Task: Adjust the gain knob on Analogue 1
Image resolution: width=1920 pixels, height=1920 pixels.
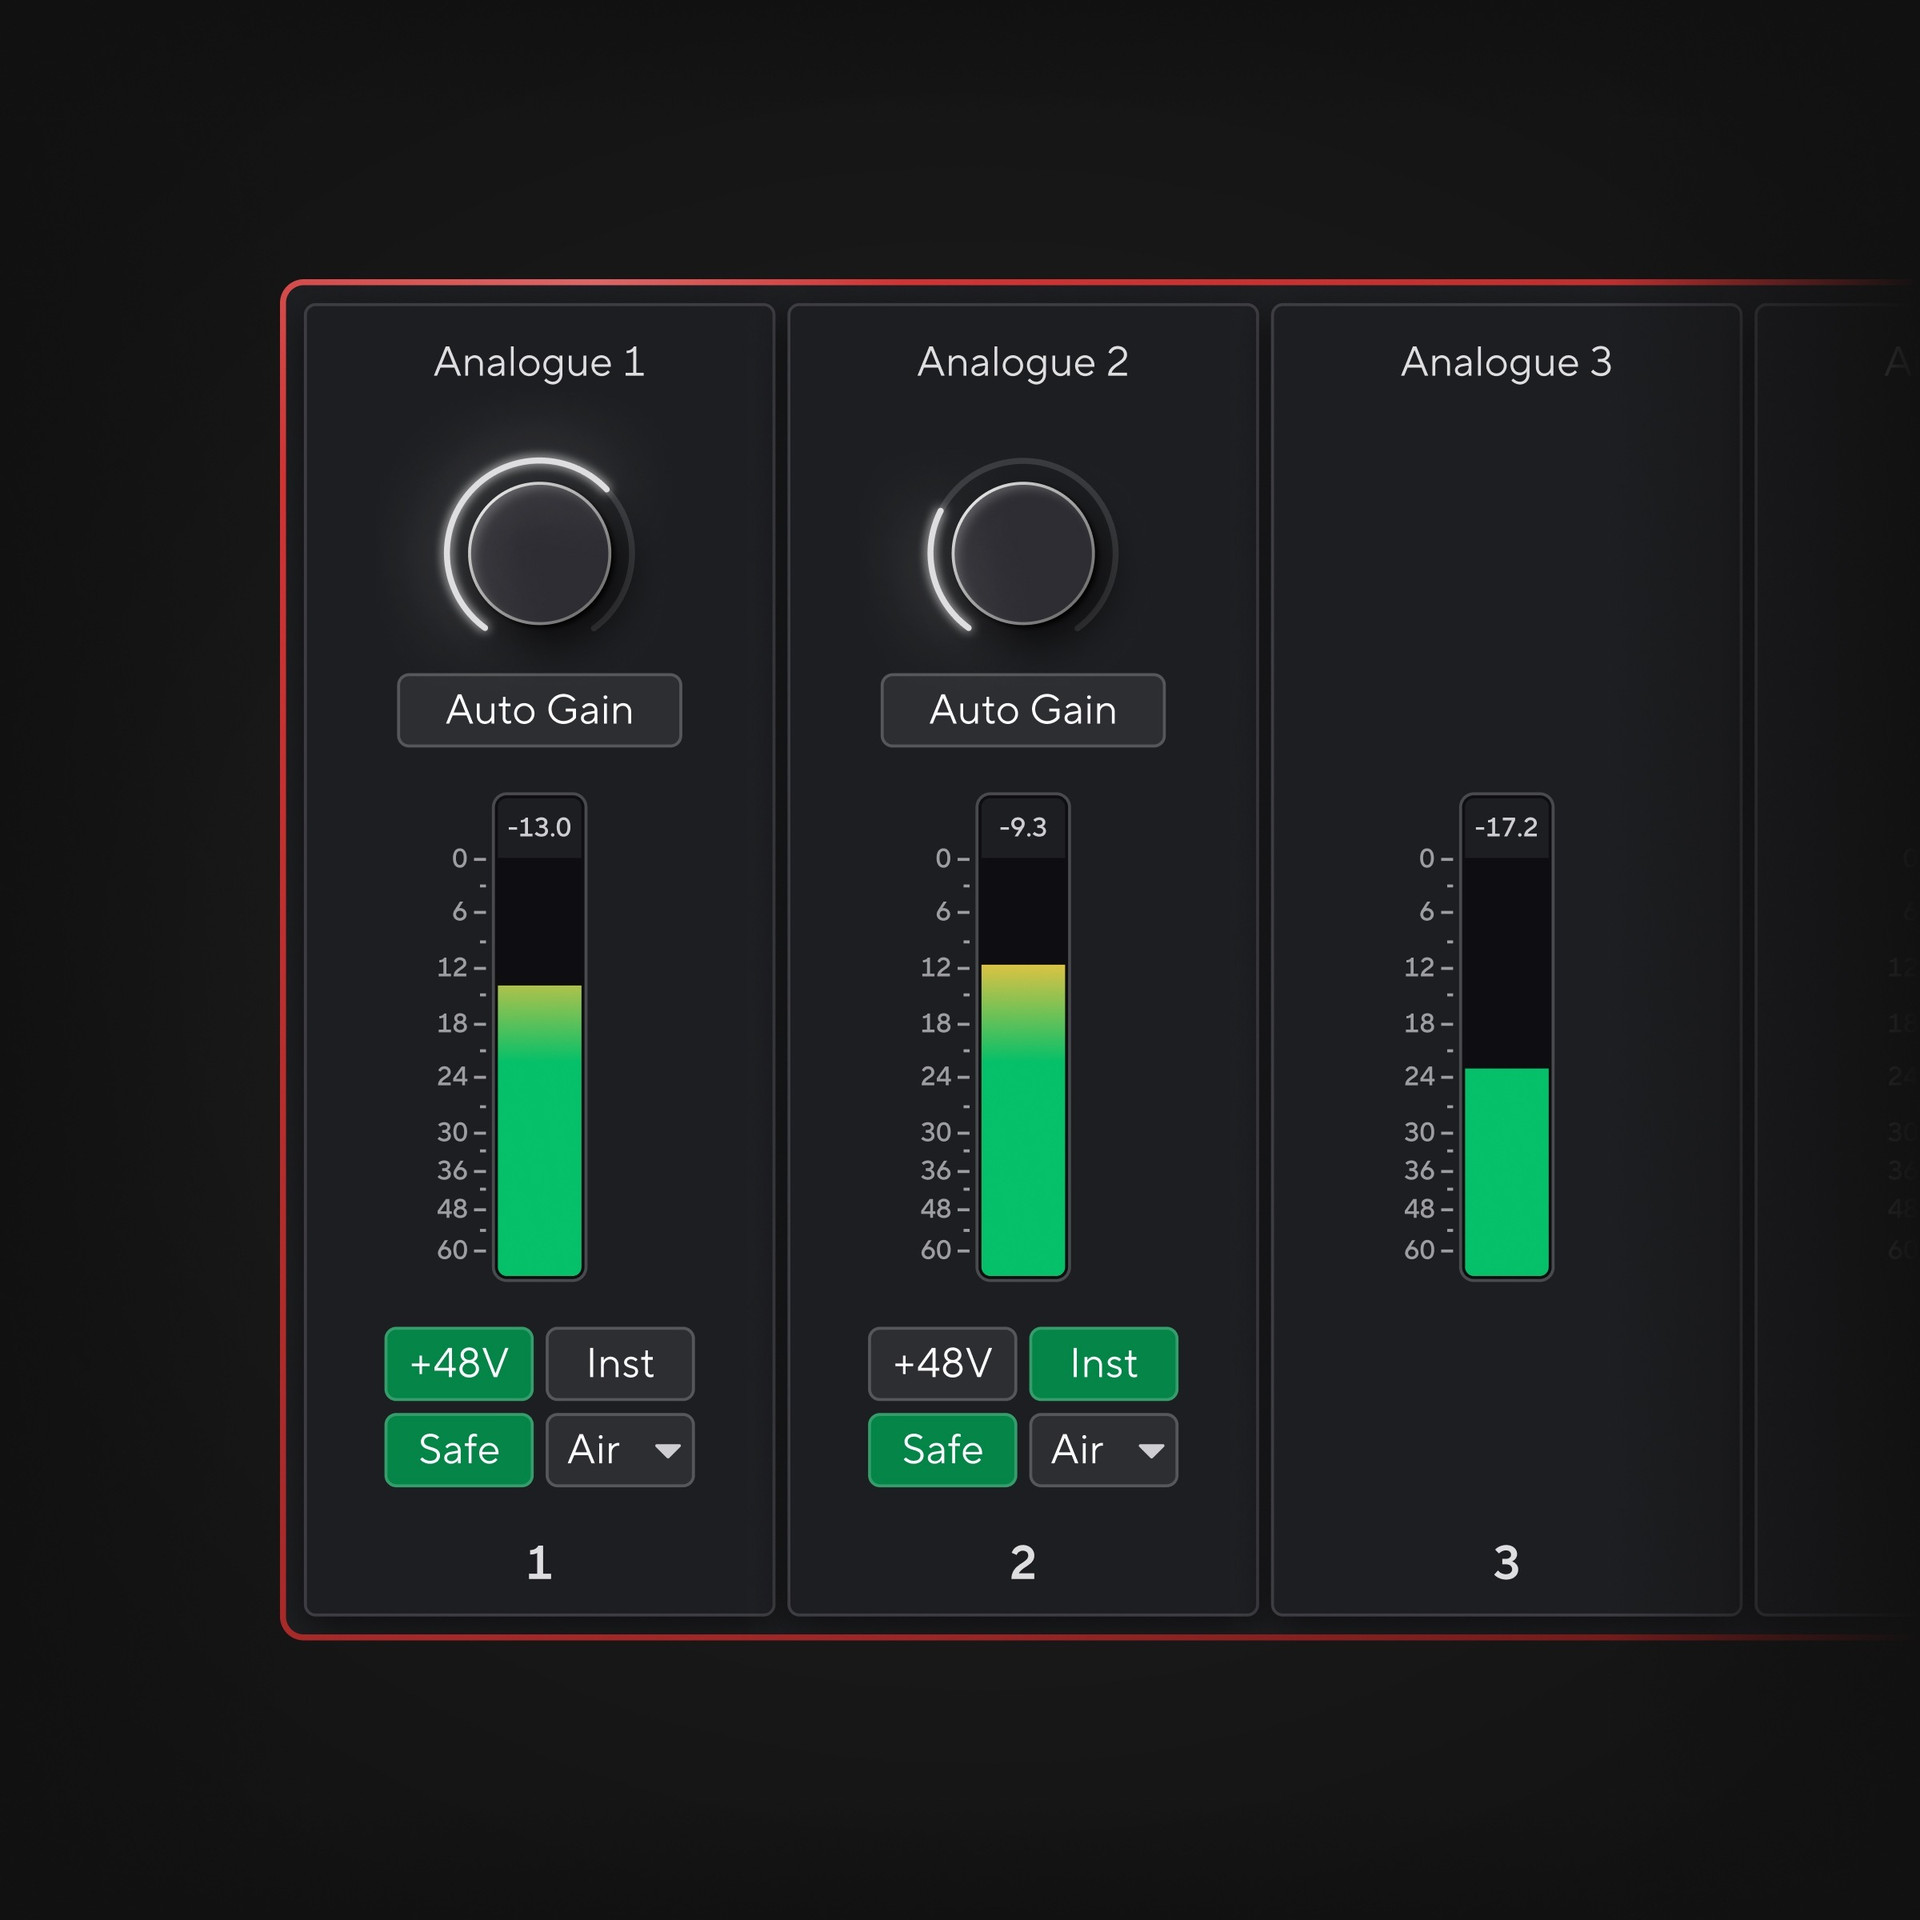Action: 538,551
